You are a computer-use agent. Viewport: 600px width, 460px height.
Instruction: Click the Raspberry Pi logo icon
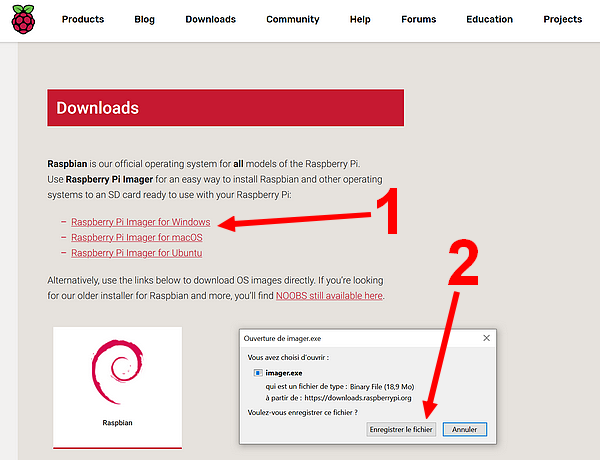pyautogui.click(x=23, y=19)
